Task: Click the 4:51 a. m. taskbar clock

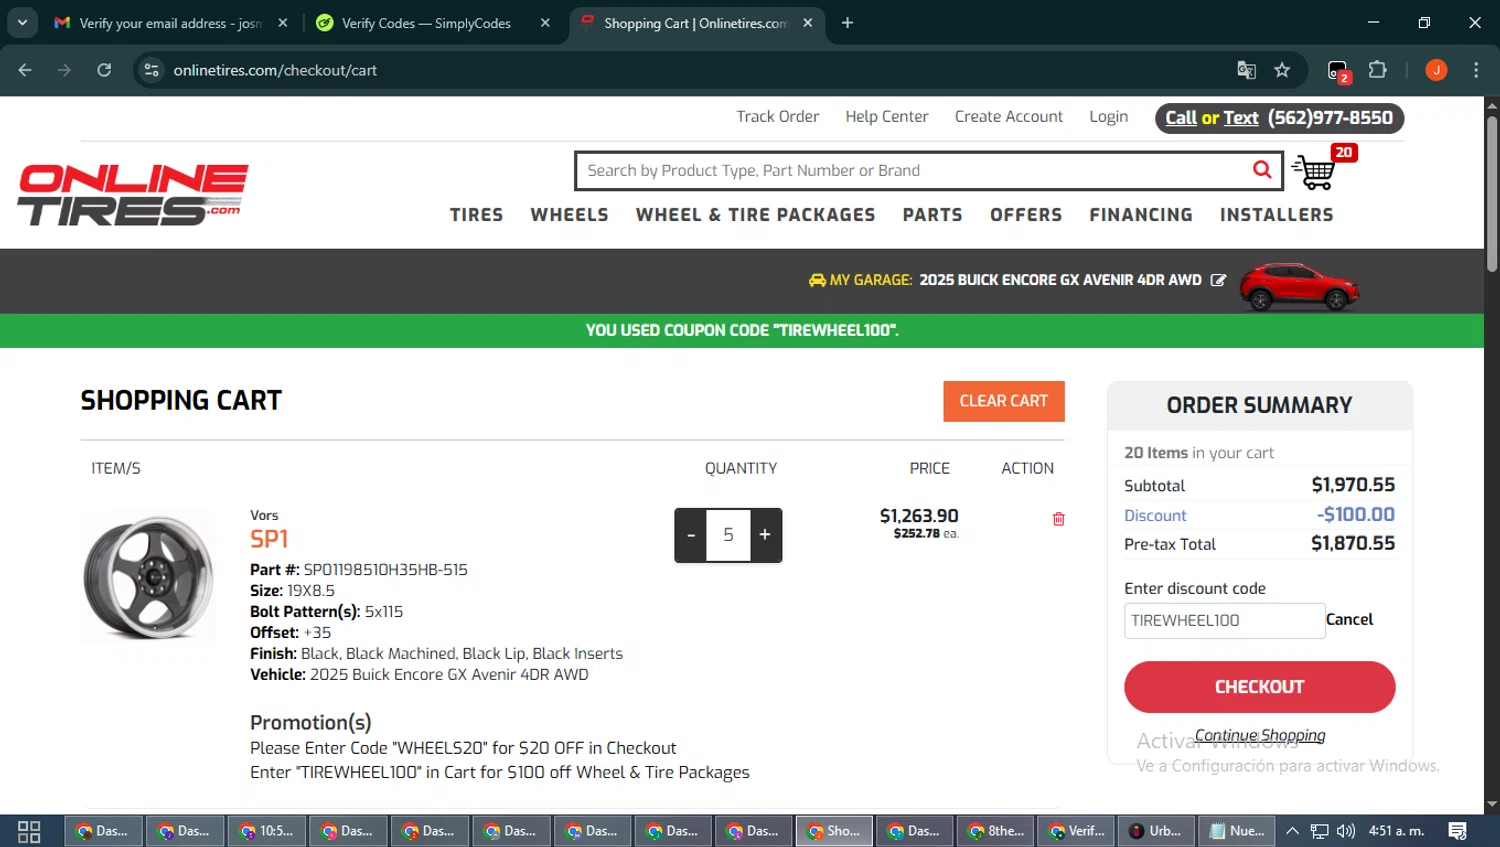Action: [1396, 831]
